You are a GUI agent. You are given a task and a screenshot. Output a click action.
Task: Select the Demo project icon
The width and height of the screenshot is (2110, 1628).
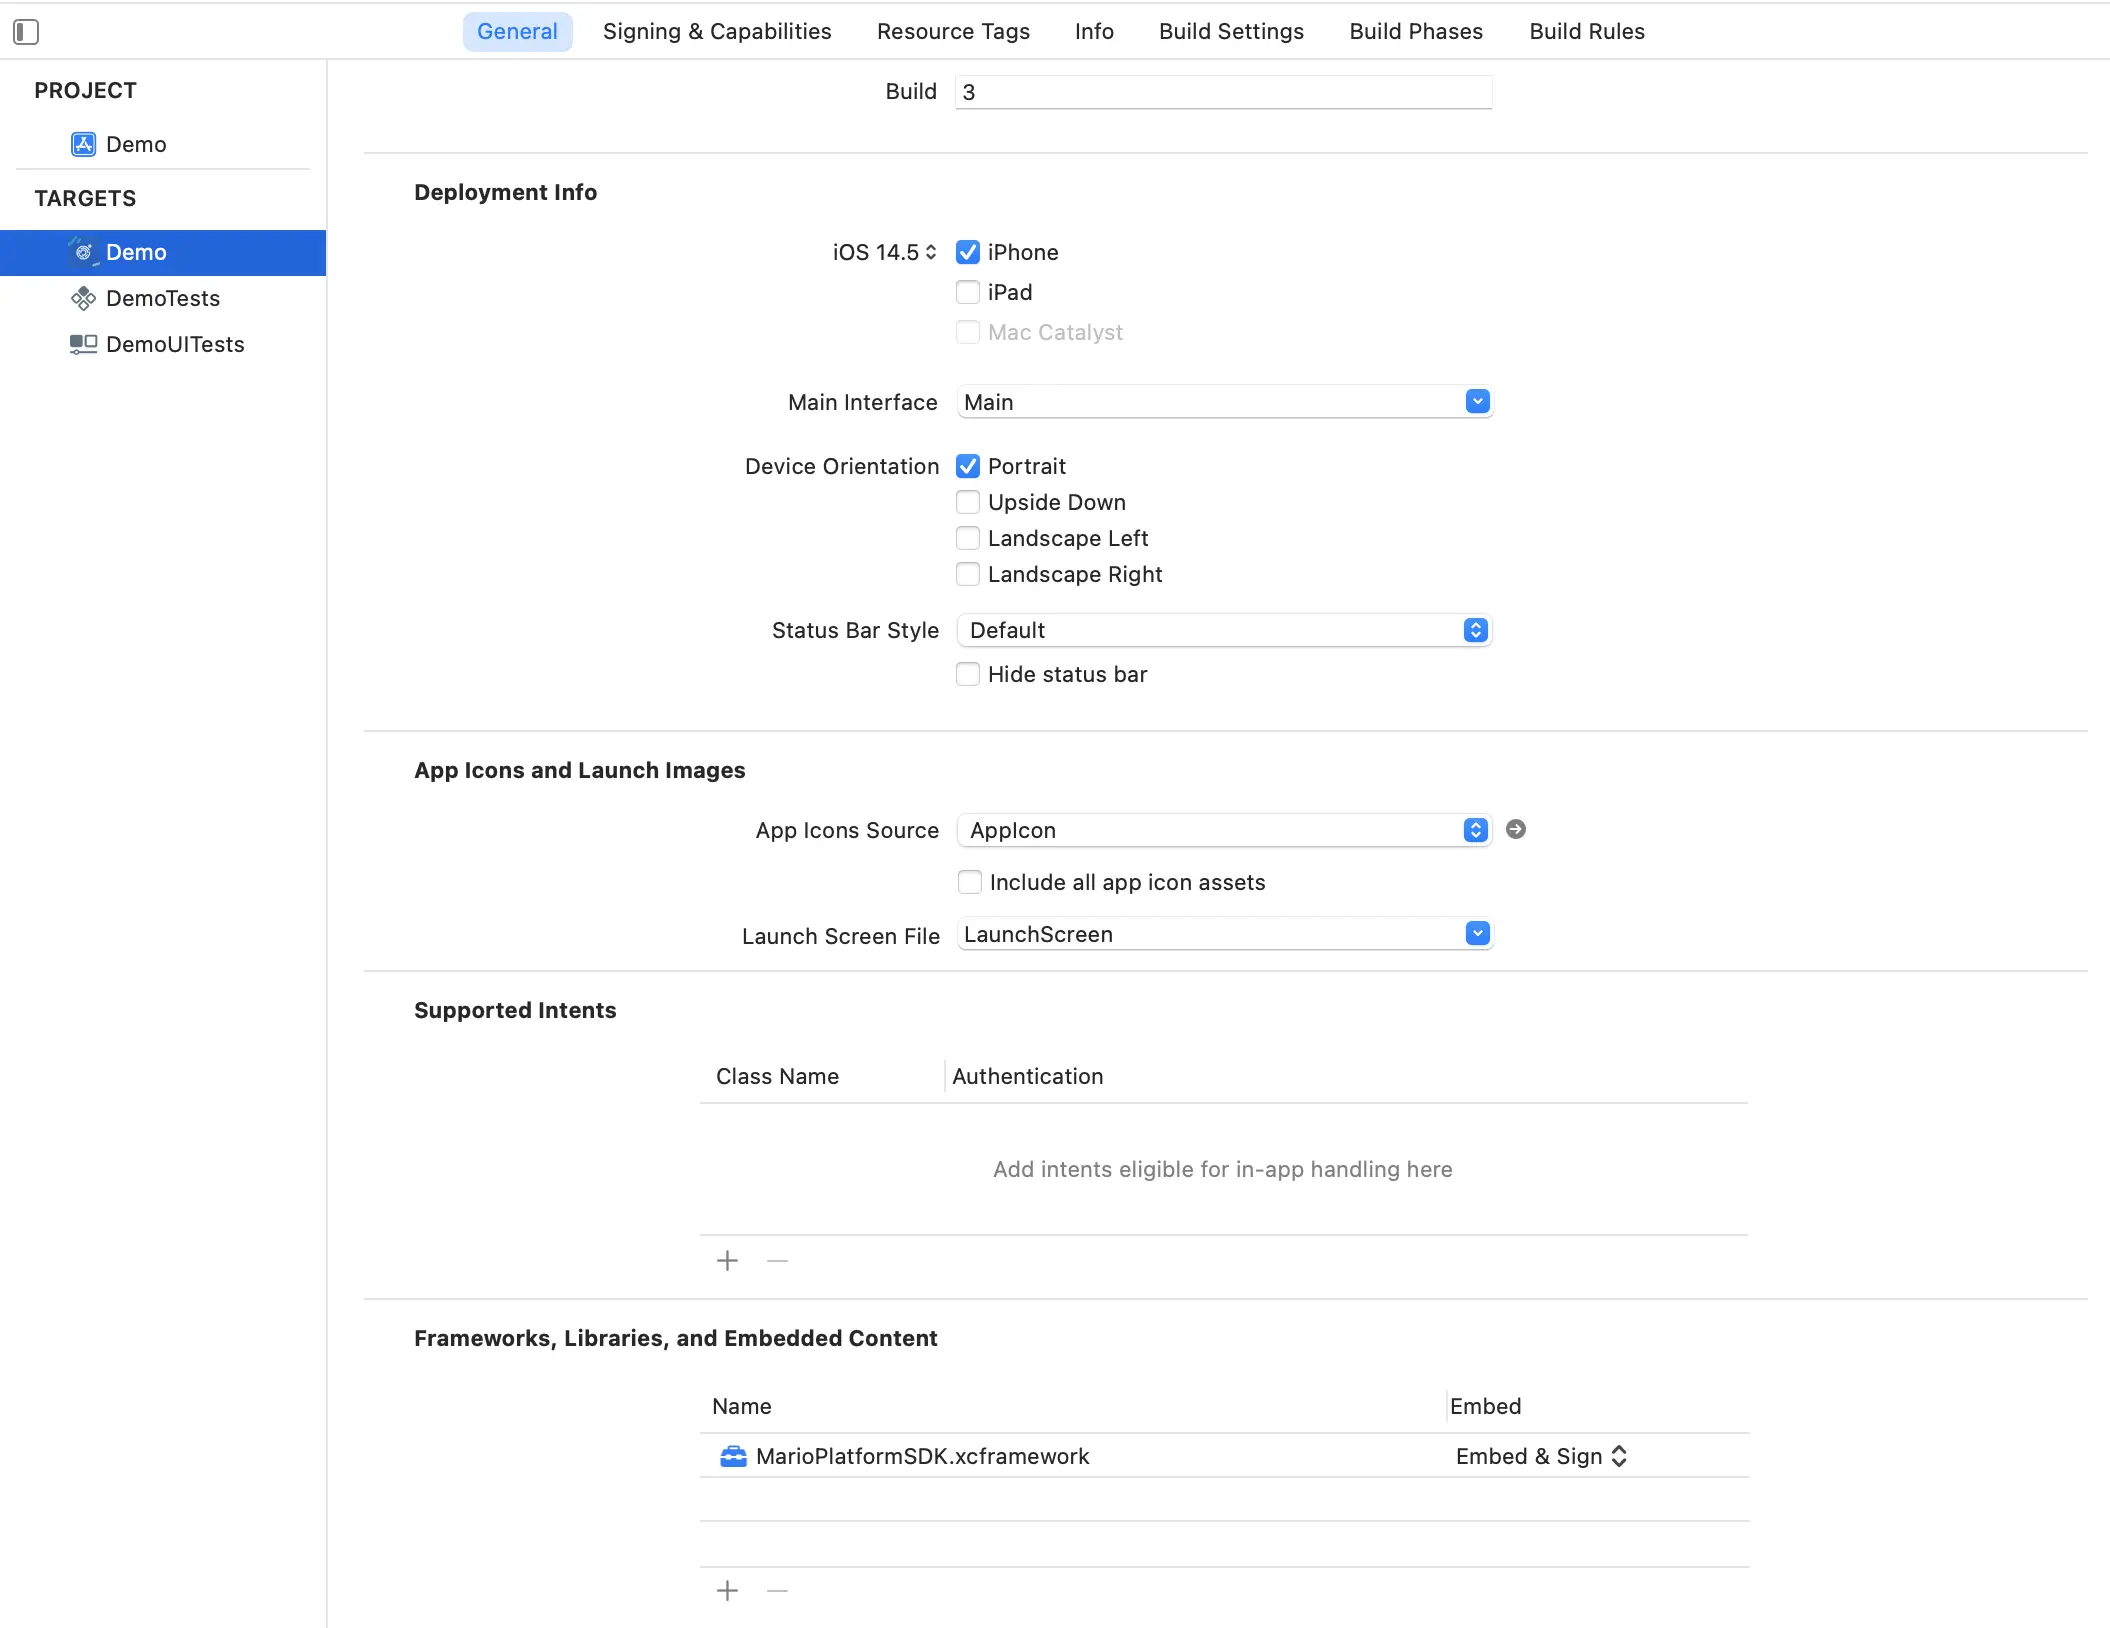pyautogui.click(x=84, y=144)
